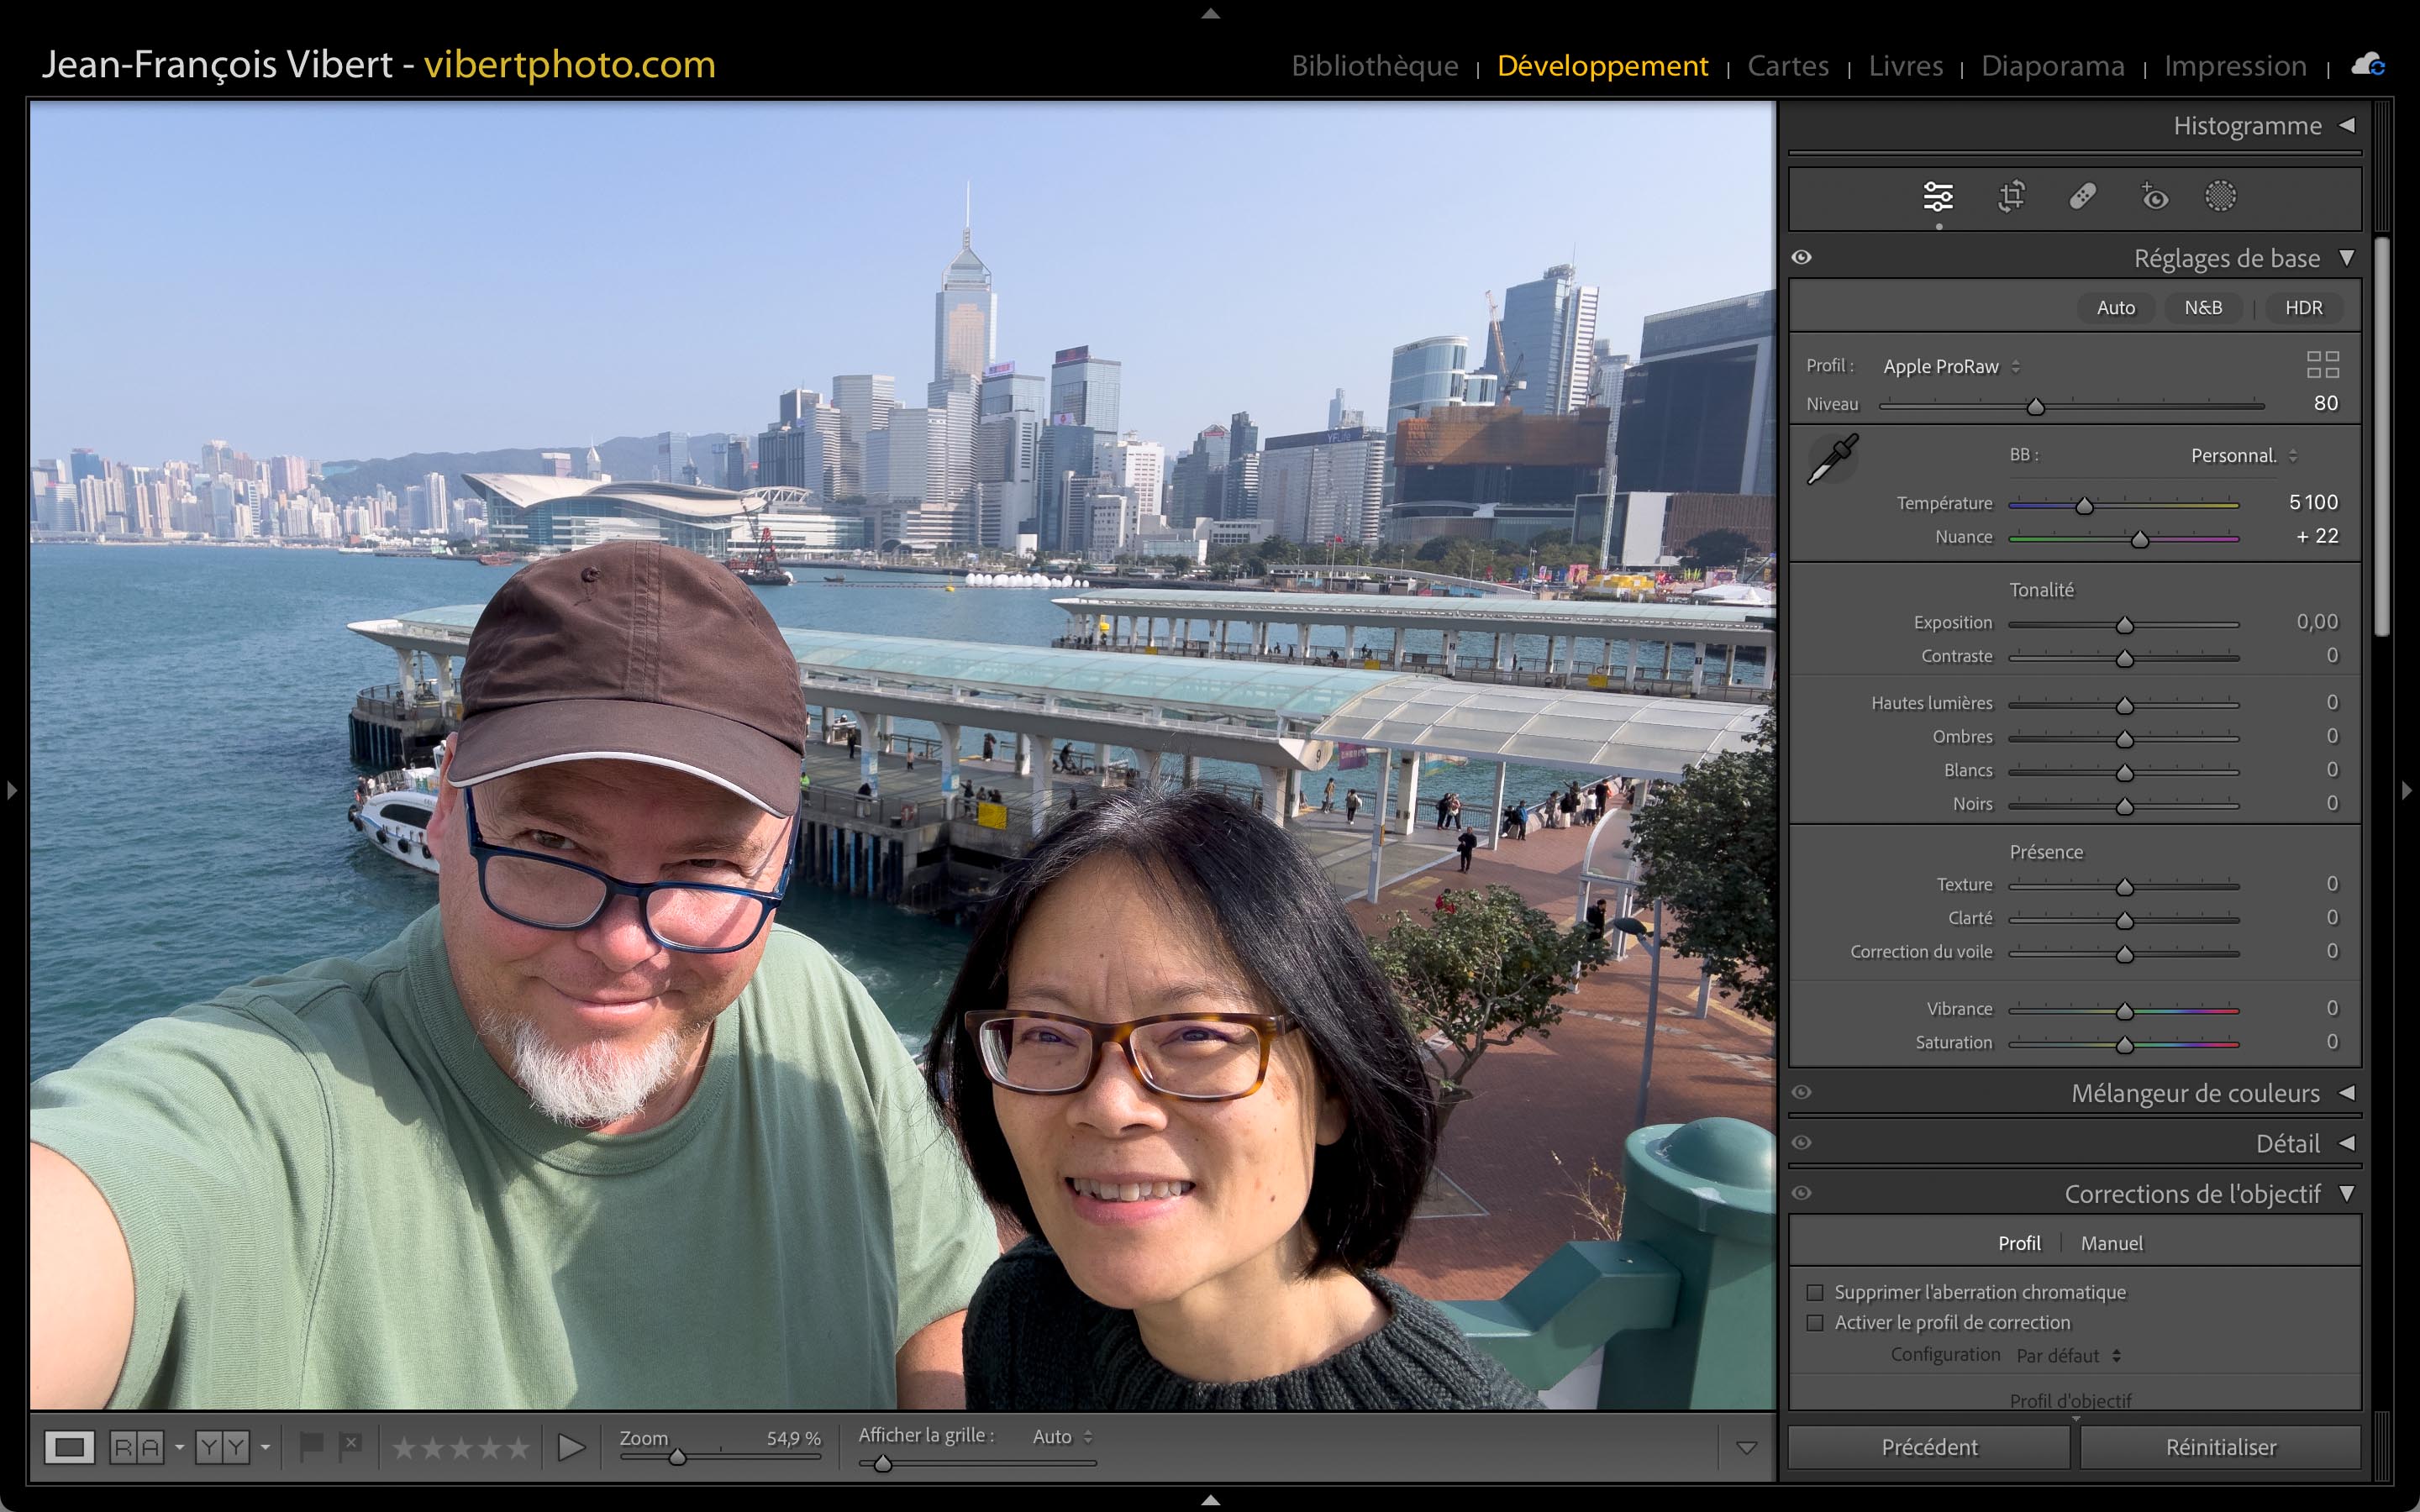Pick the white balance eyedropper
Image resolution: width=2420 pixels, height=1512 pixels.
[x=1832, y=459]
